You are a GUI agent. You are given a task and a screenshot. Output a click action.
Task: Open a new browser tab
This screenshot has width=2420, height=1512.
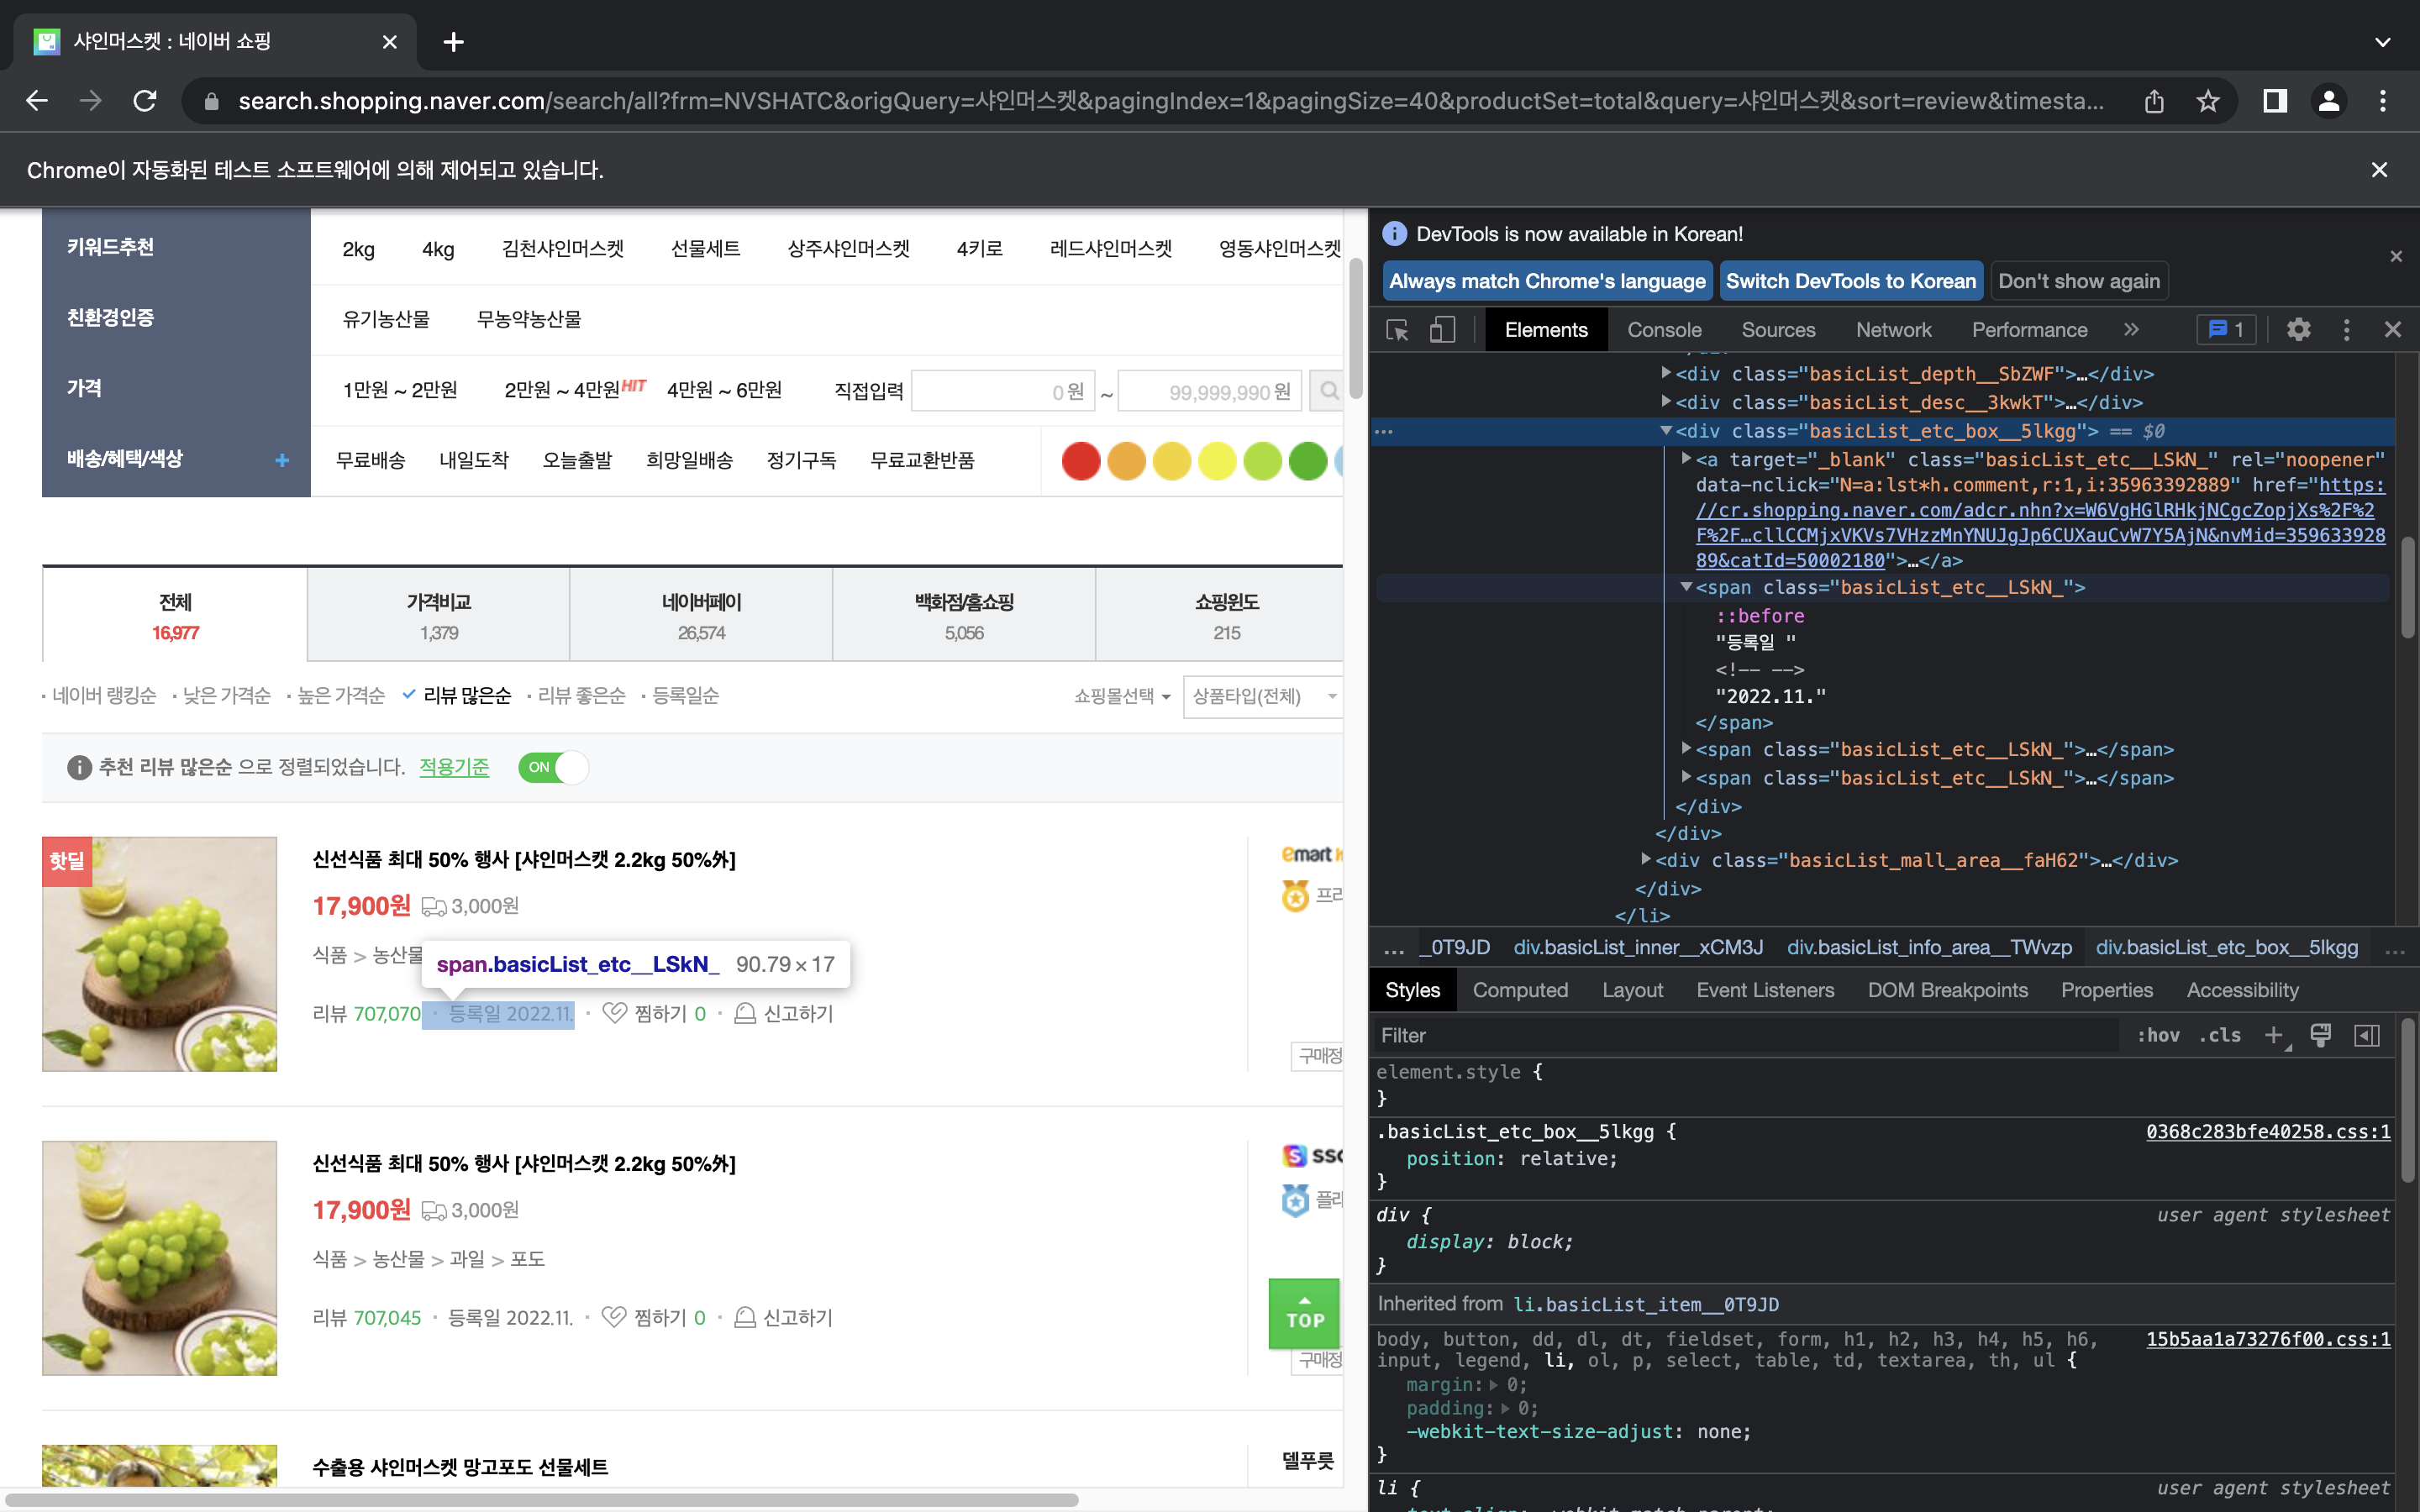pos(453,42)
